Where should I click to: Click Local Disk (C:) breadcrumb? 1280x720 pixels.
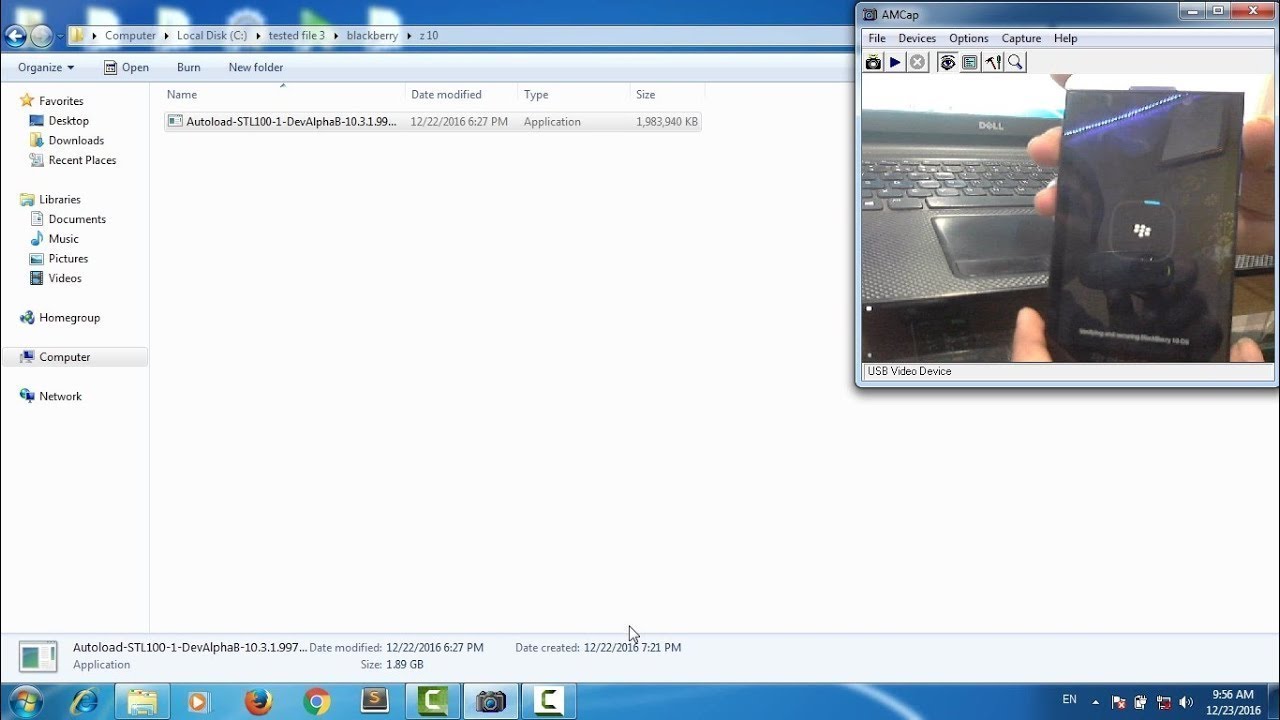coord(211,35)
